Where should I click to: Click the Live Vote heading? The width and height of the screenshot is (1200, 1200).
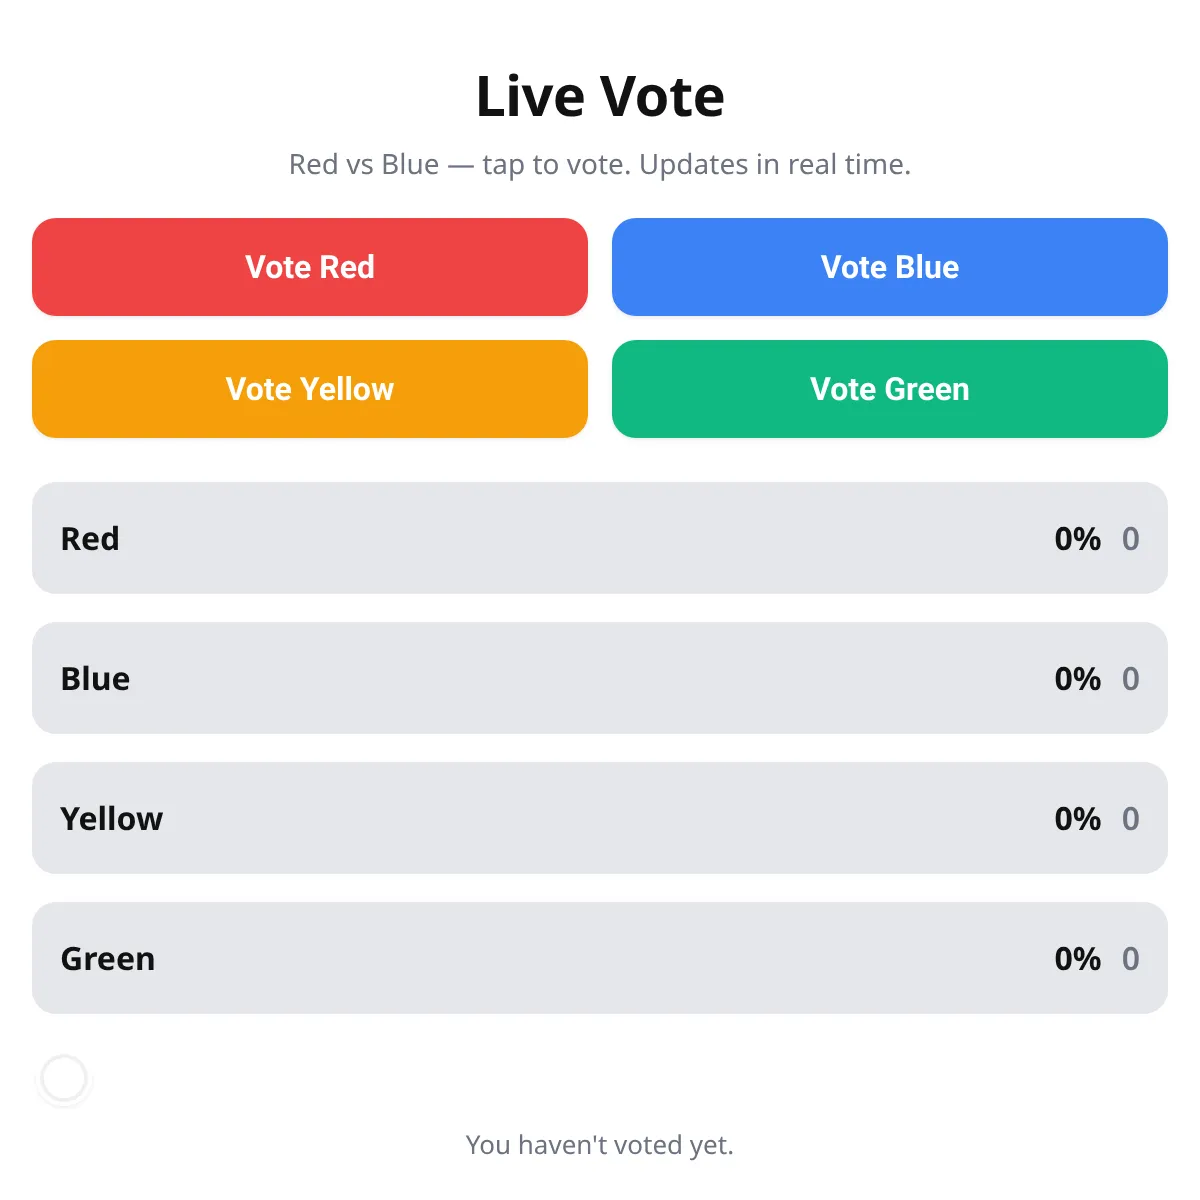[600, 97]
